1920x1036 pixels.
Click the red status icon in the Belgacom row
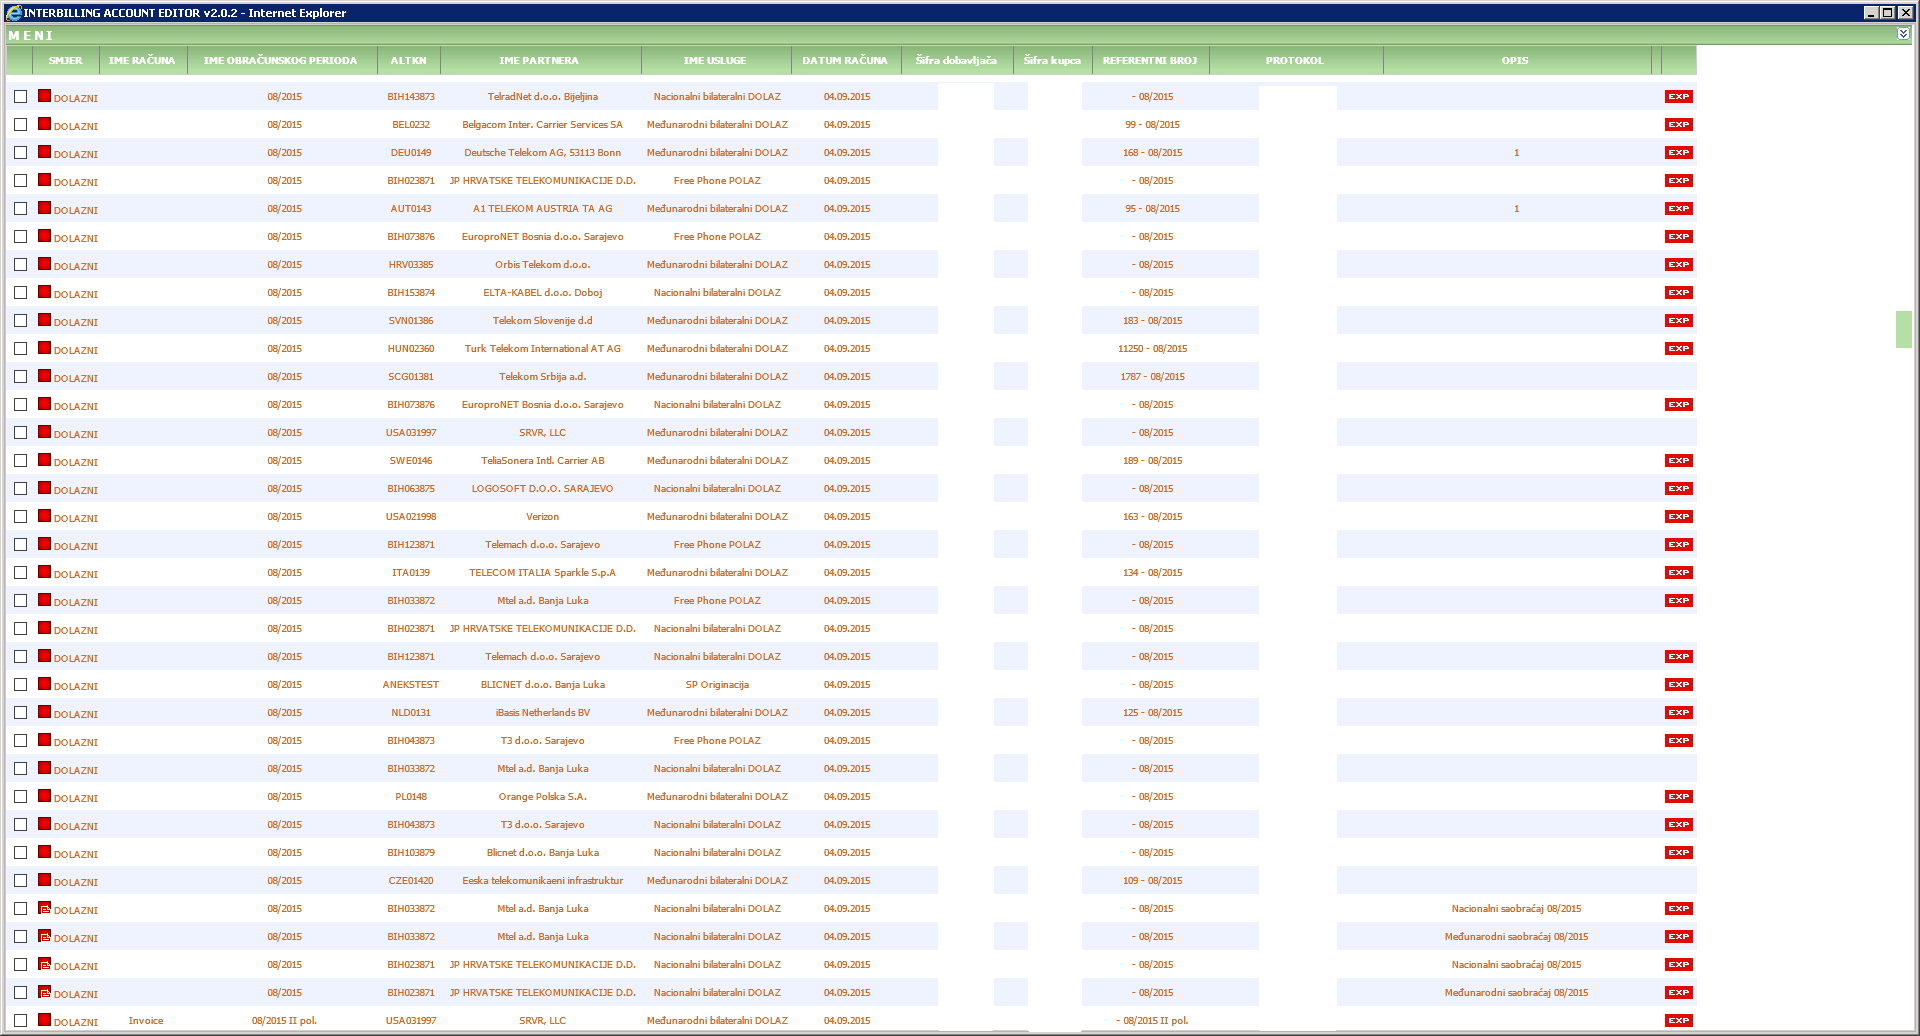click(44, 124)
